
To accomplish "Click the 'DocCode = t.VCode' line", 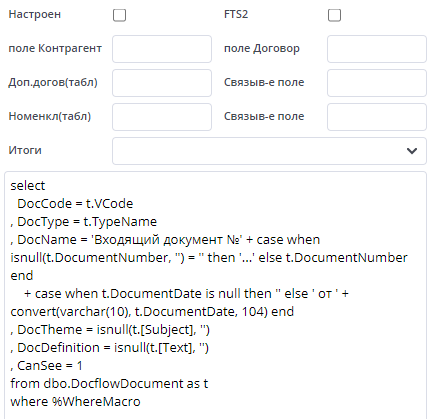I will pyautogui.click(x=75, y=204).
